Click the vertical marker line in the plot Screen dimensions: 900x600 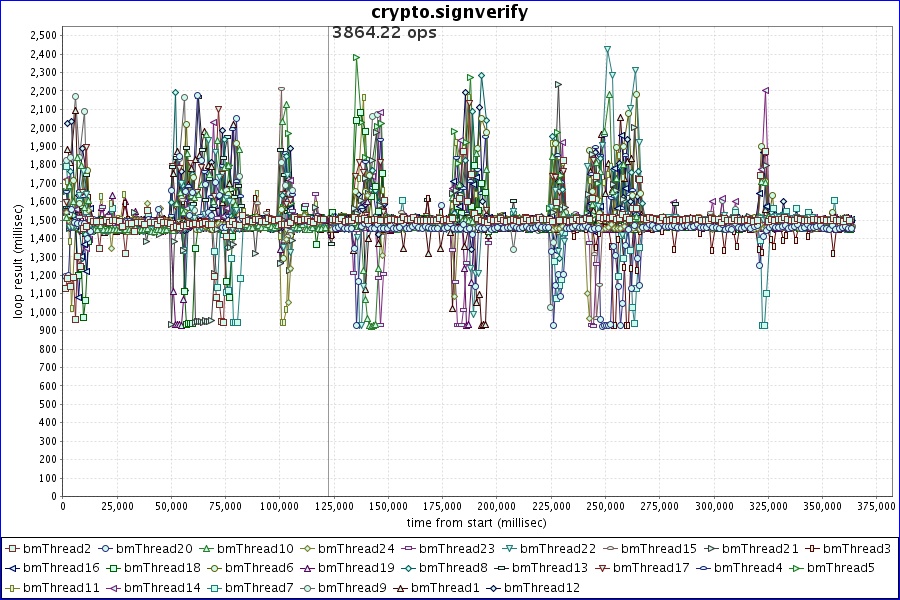click(x=329, y=300)
